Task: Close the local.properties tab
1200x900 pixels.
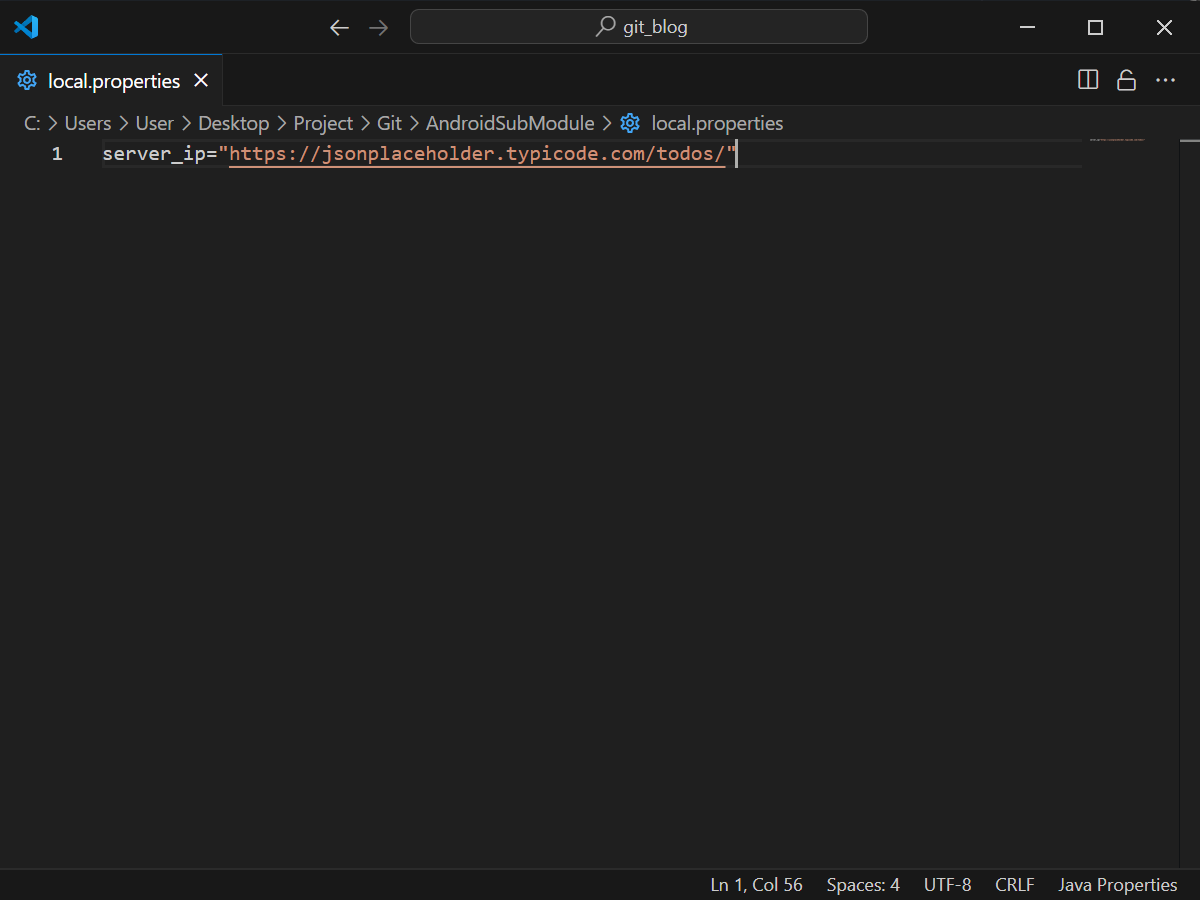Action: coord(201,80)
